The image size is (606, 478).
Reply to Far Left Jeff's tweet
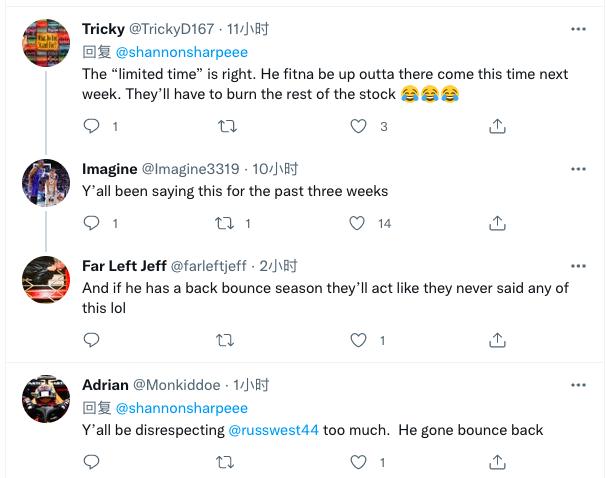click(91, 340)
